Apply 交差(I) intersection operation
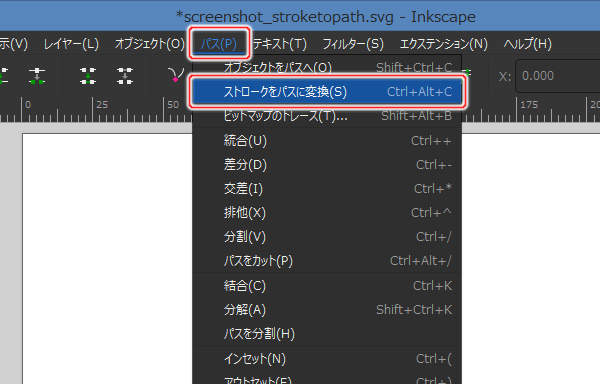The image size is (600, 384). (x=327, y=189)
